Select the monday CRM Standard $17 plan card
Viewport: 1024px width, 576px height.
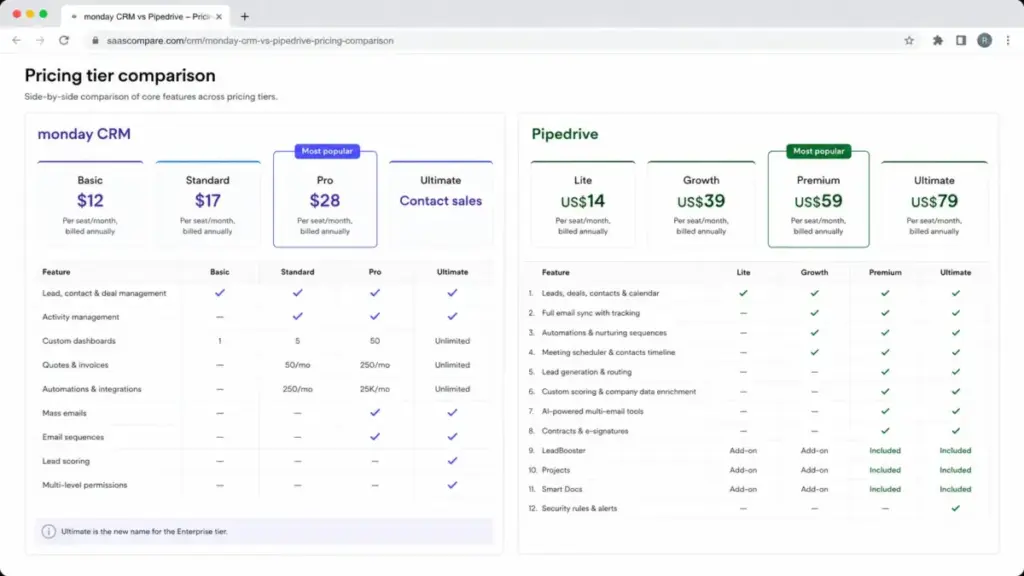208,204
